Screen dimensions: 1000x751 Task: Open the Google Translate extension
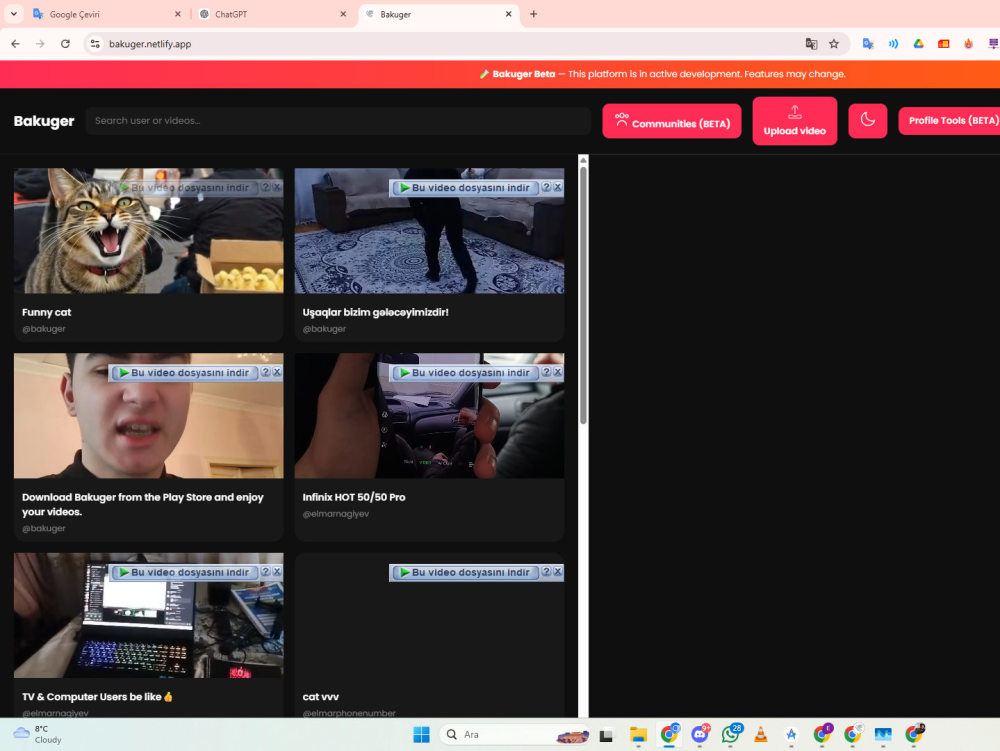coord(868,44)
